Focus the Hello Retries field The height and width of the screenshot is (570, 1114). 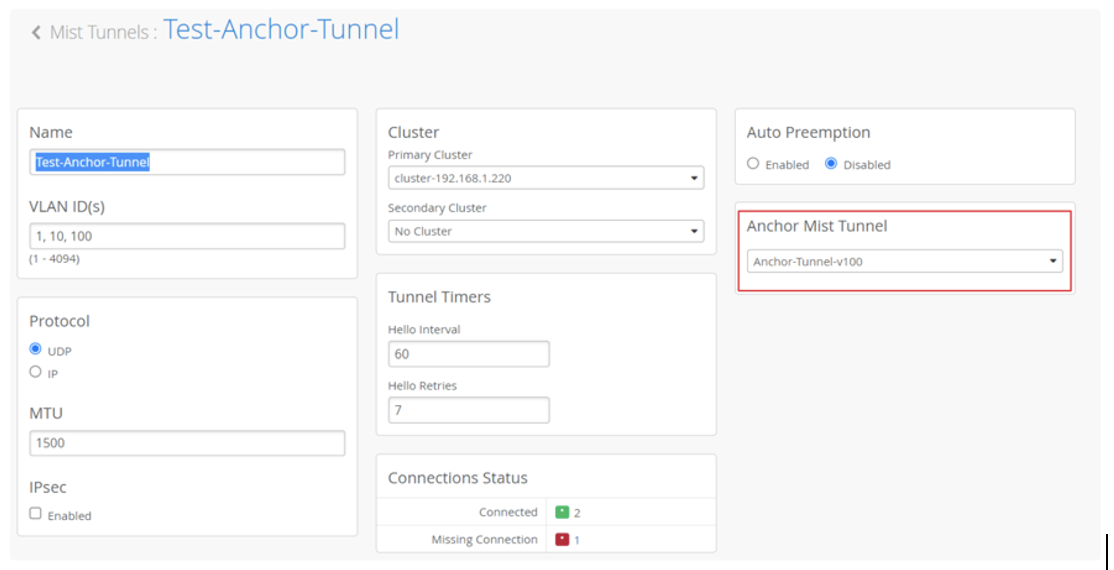point(468,410)
